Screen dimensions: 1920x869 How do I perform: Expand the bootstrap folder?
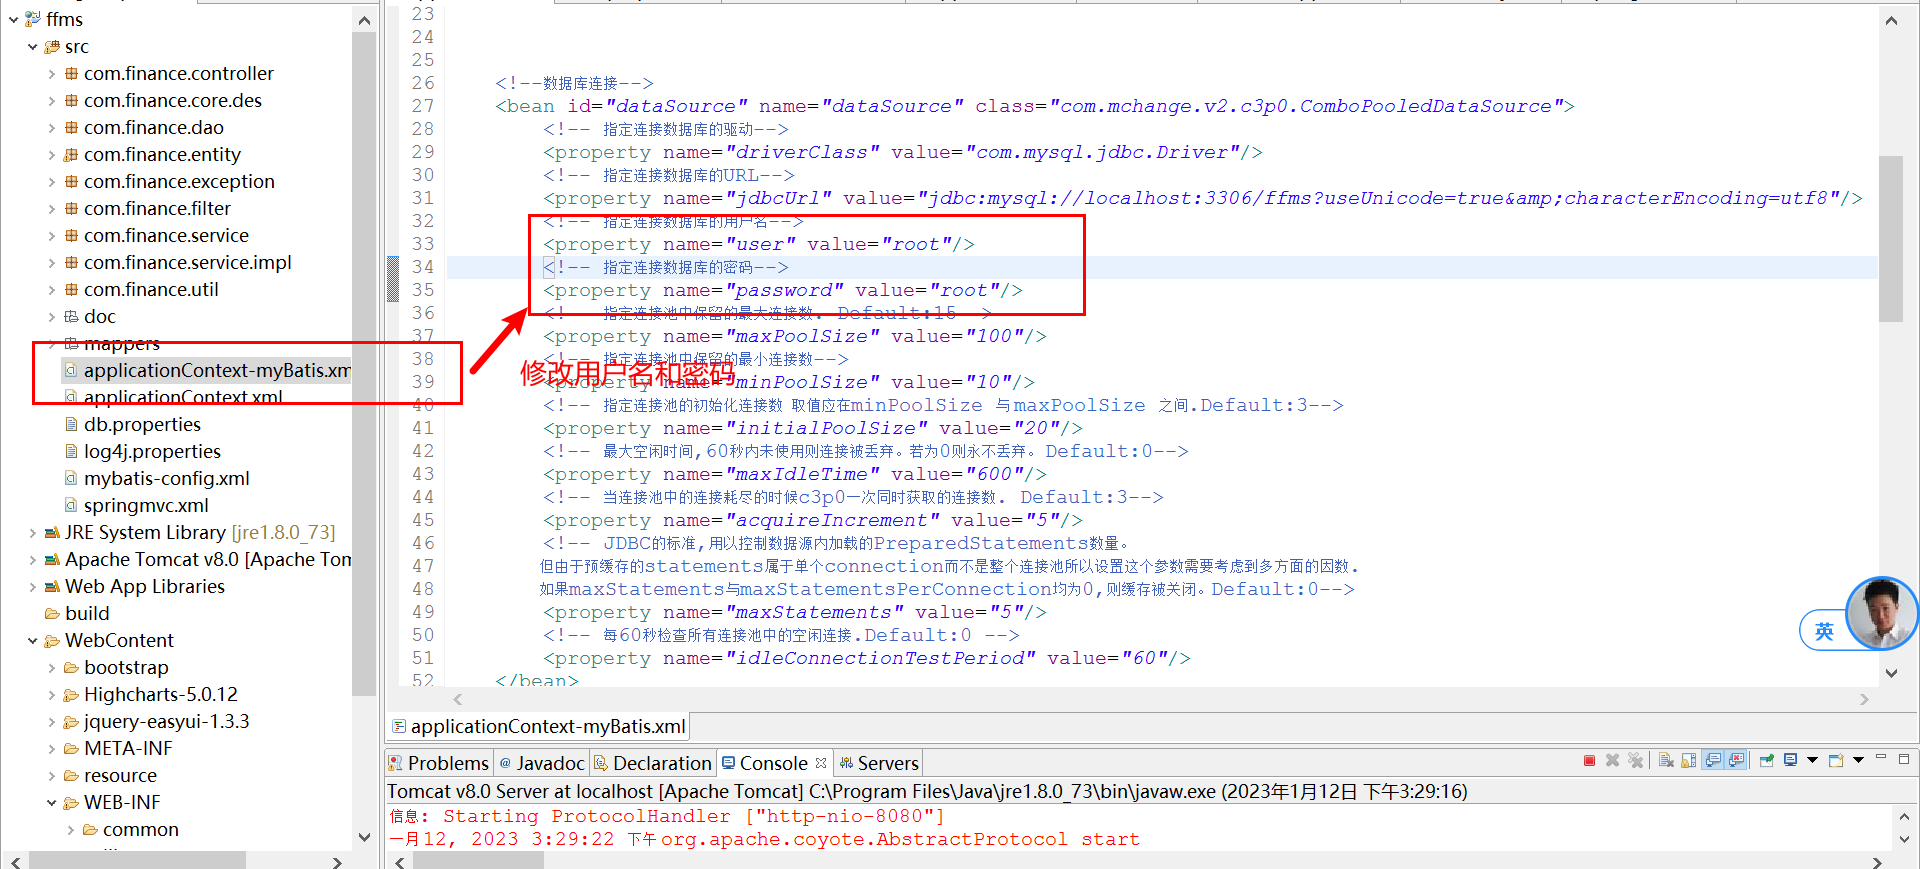coord(52,667)
